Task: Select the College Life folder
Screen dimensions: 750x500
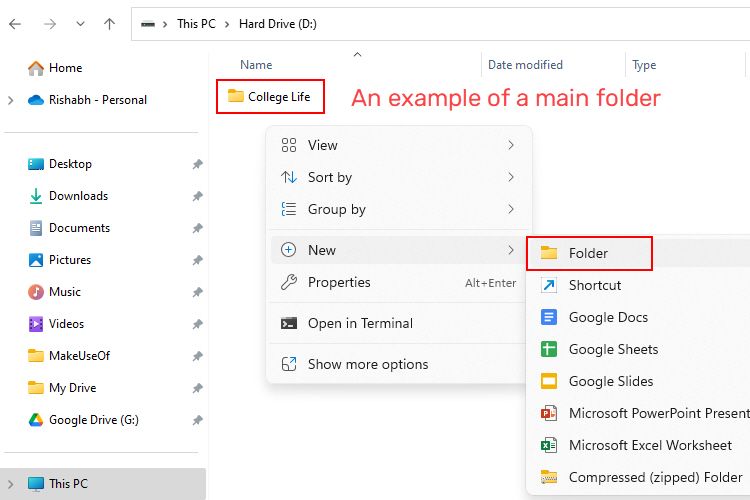Action: [x=269, y=96]
